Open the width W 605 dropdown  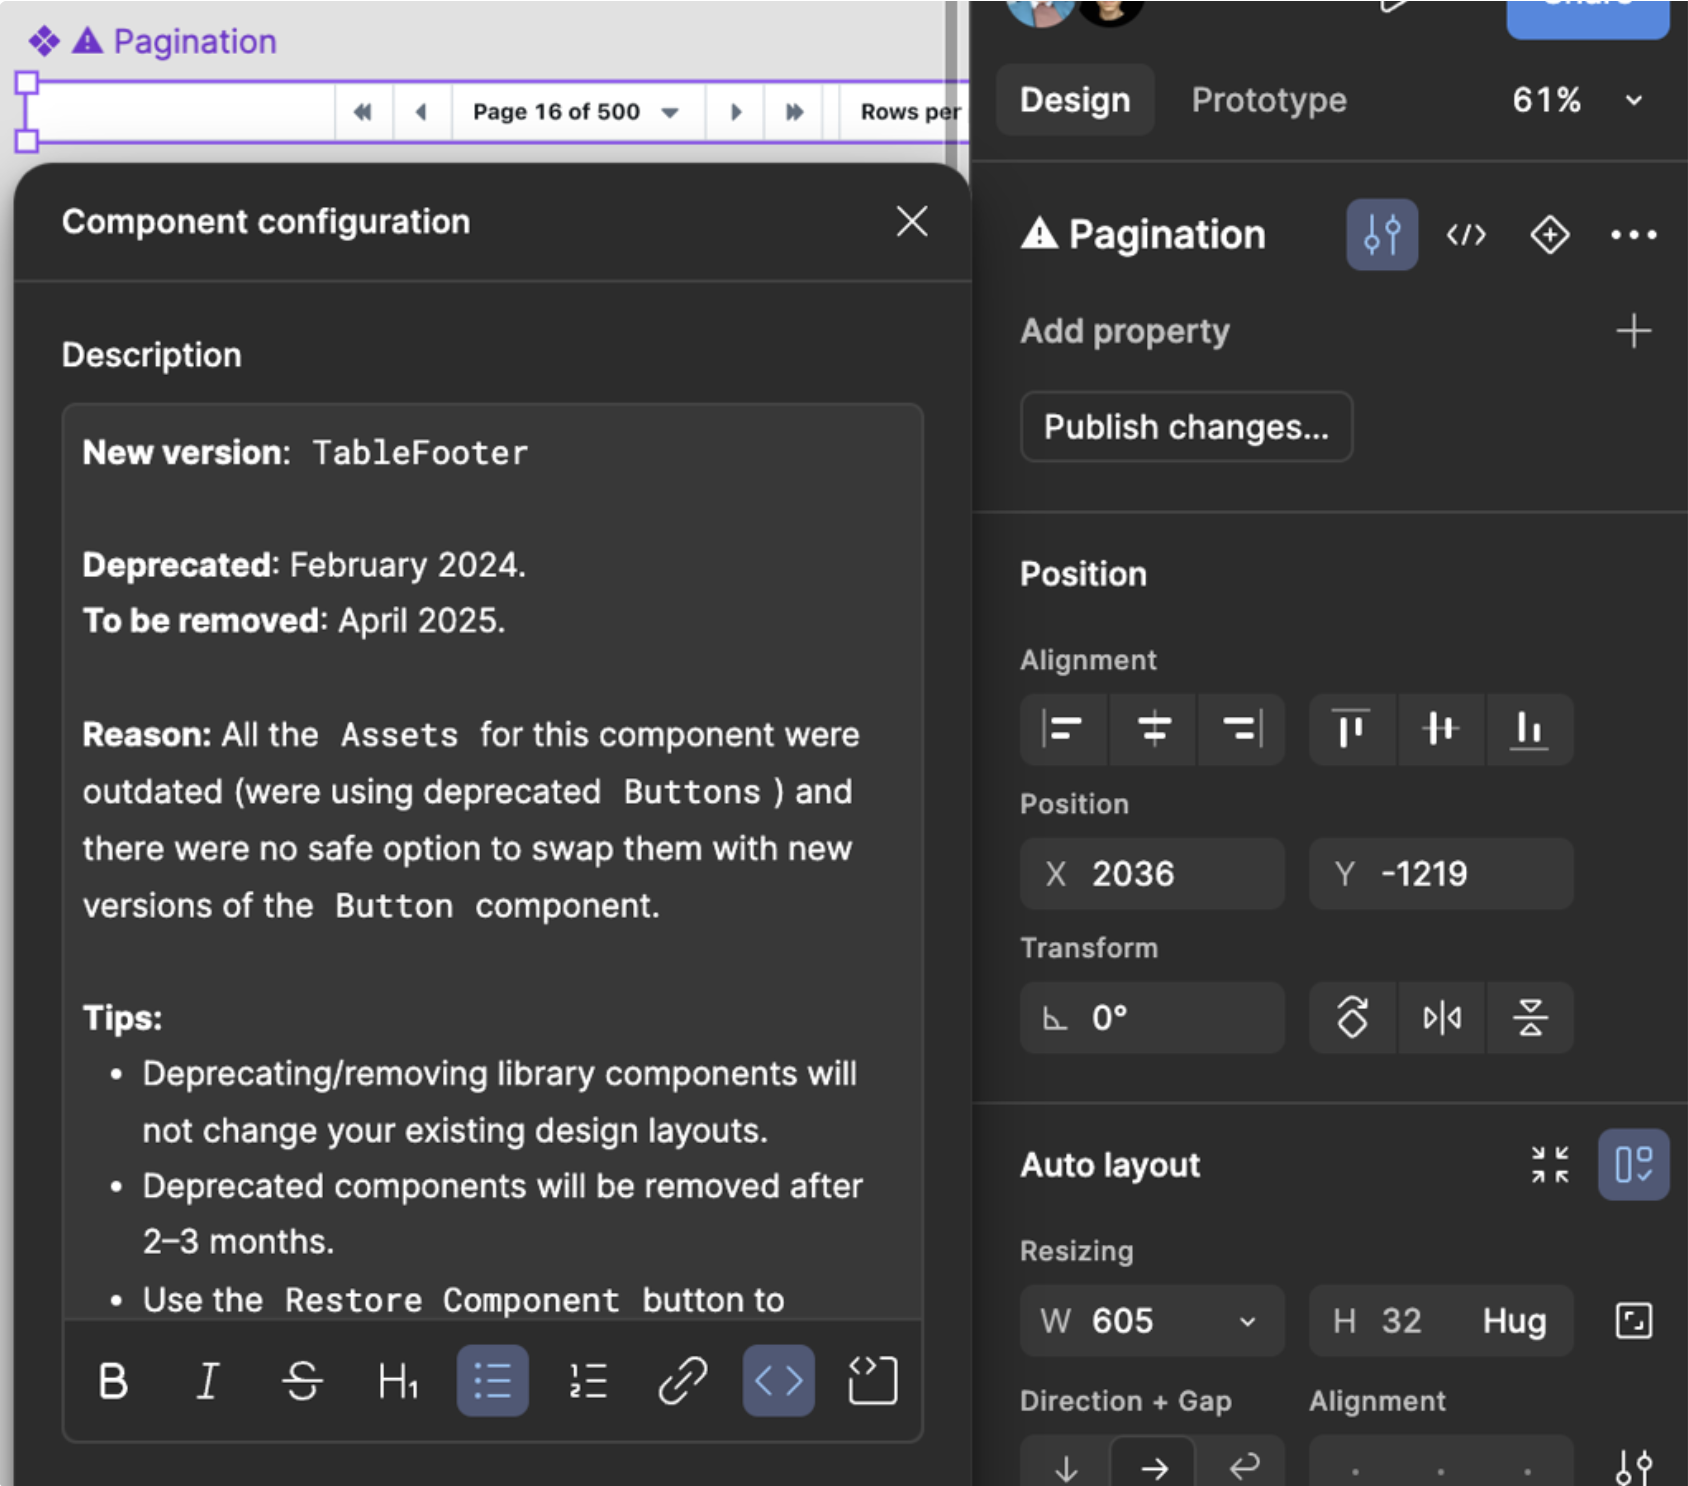pyautogui.click(x=1247, y=1321)
